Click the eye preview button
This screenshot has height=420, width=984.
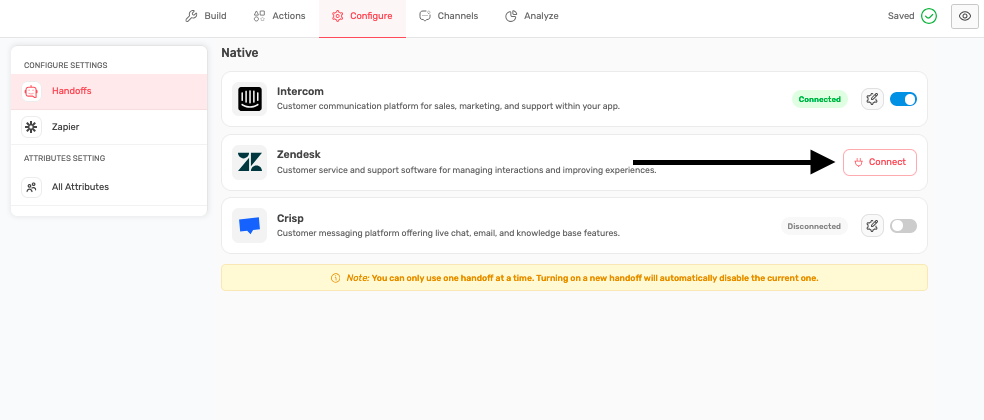point(965,16)
